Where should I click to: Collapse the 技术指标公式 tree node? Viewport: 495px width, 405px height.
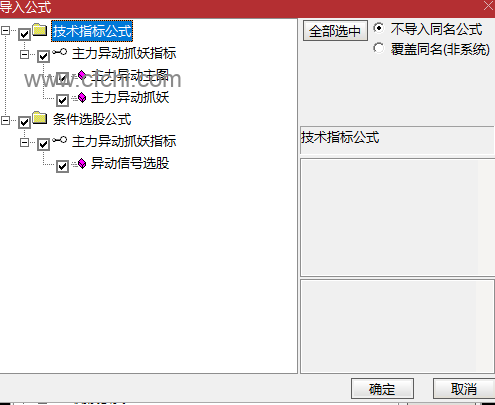[5, 31]
